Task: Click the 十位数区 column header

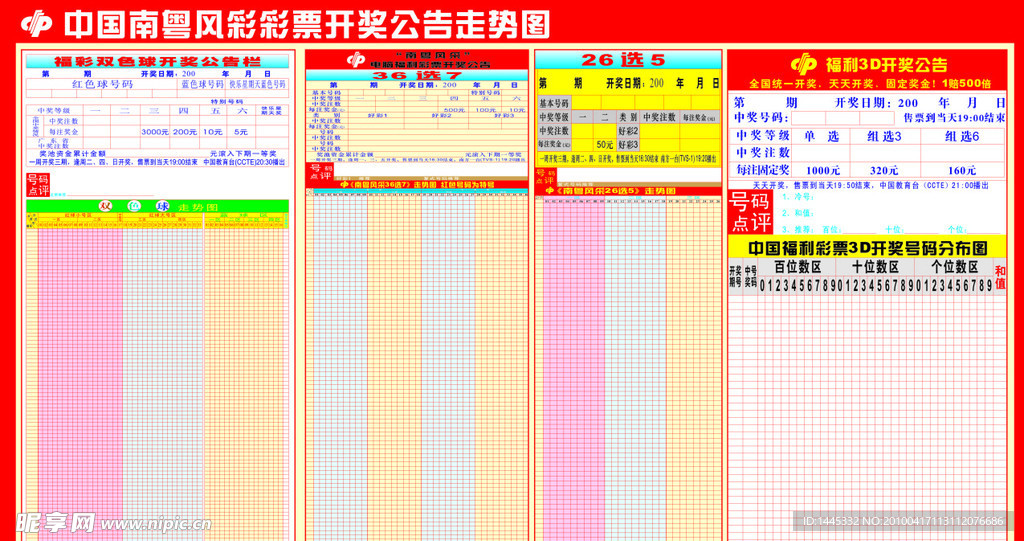Action: (x=876, y=267)
